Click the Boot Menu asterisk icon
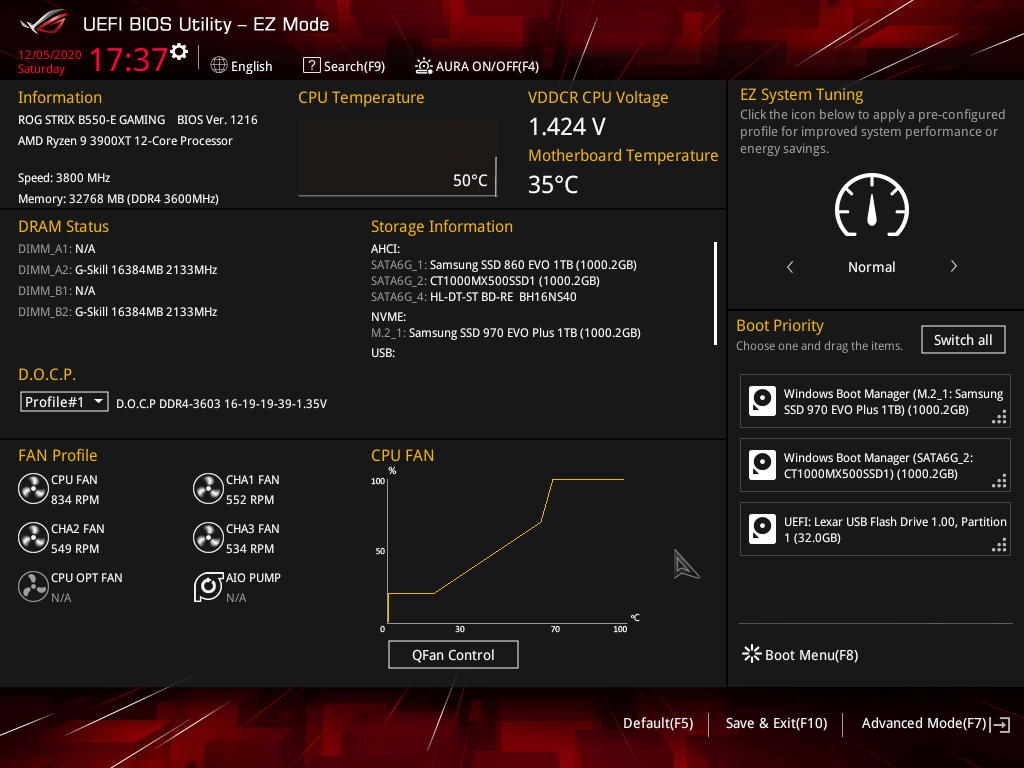Viewport: 1024px width, 768px height. click(x=752, y=654)
